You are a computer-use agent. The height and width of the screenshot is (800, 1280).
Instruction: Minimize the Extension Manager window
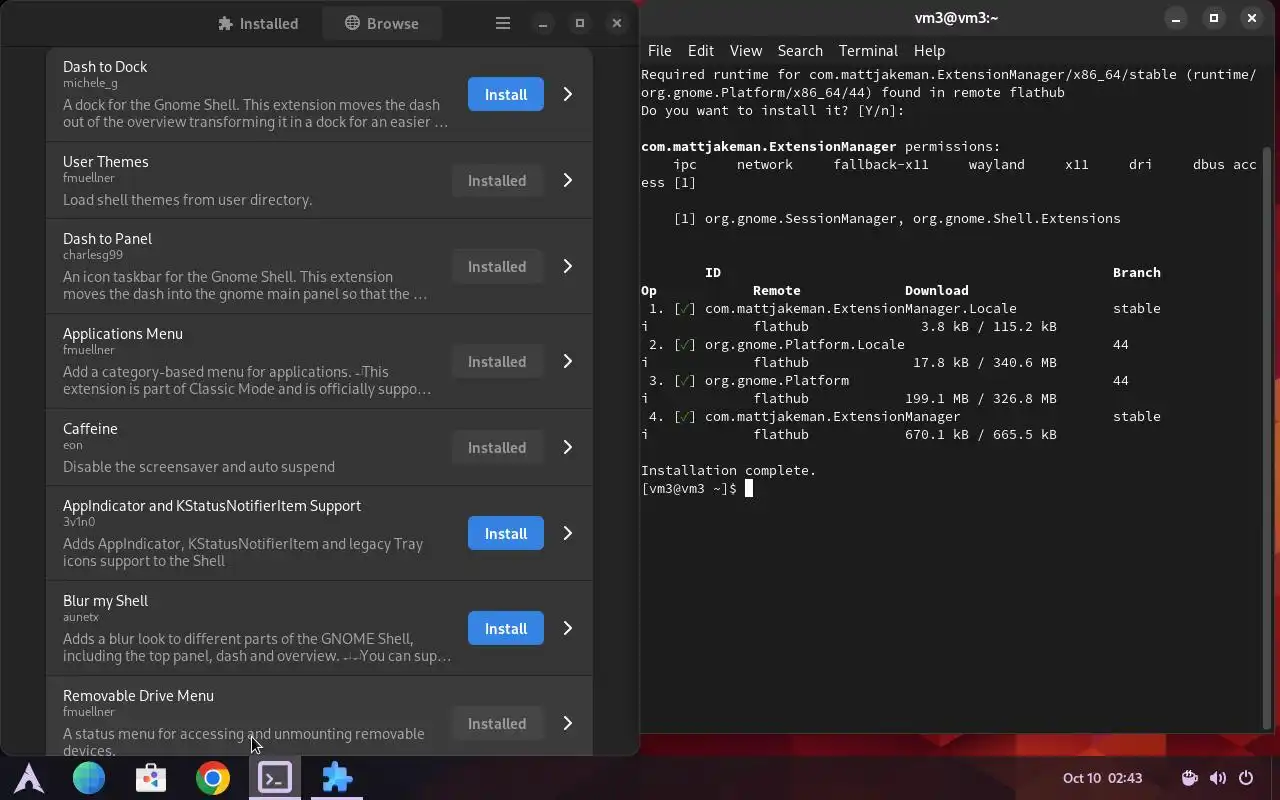[x=543, y=23]
